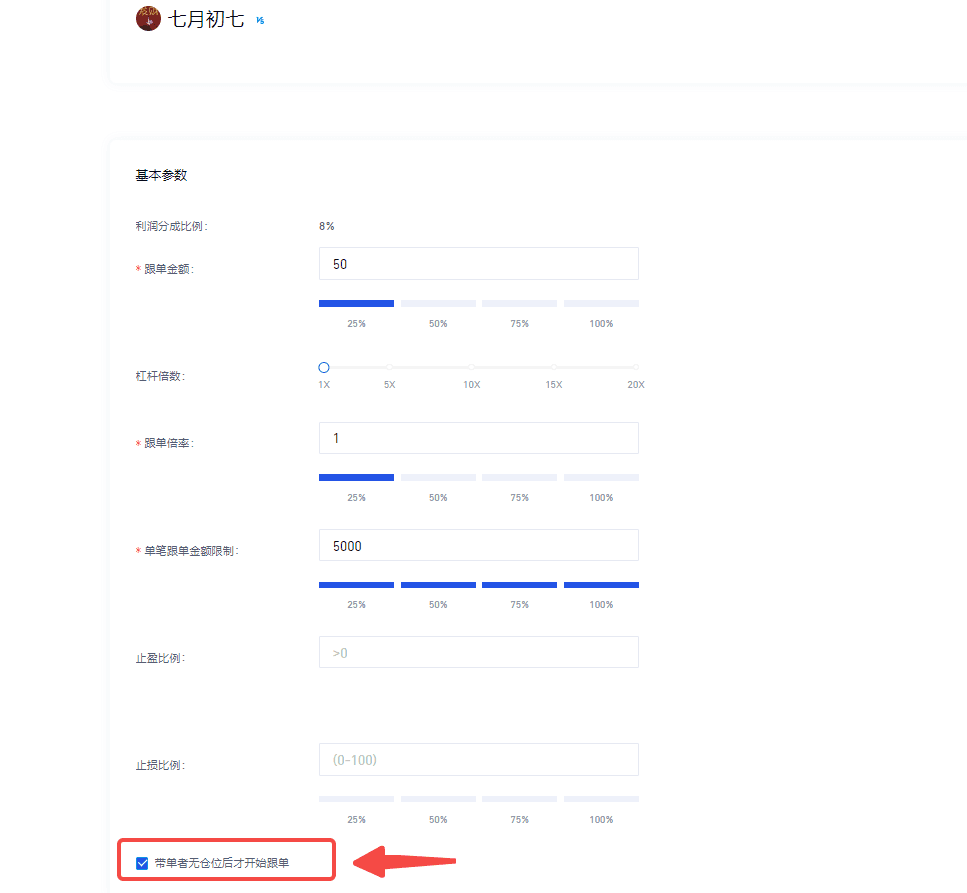Click the 1X leverage slider handle
This screenshot has width=967, height=893.
tap(324, 368)
